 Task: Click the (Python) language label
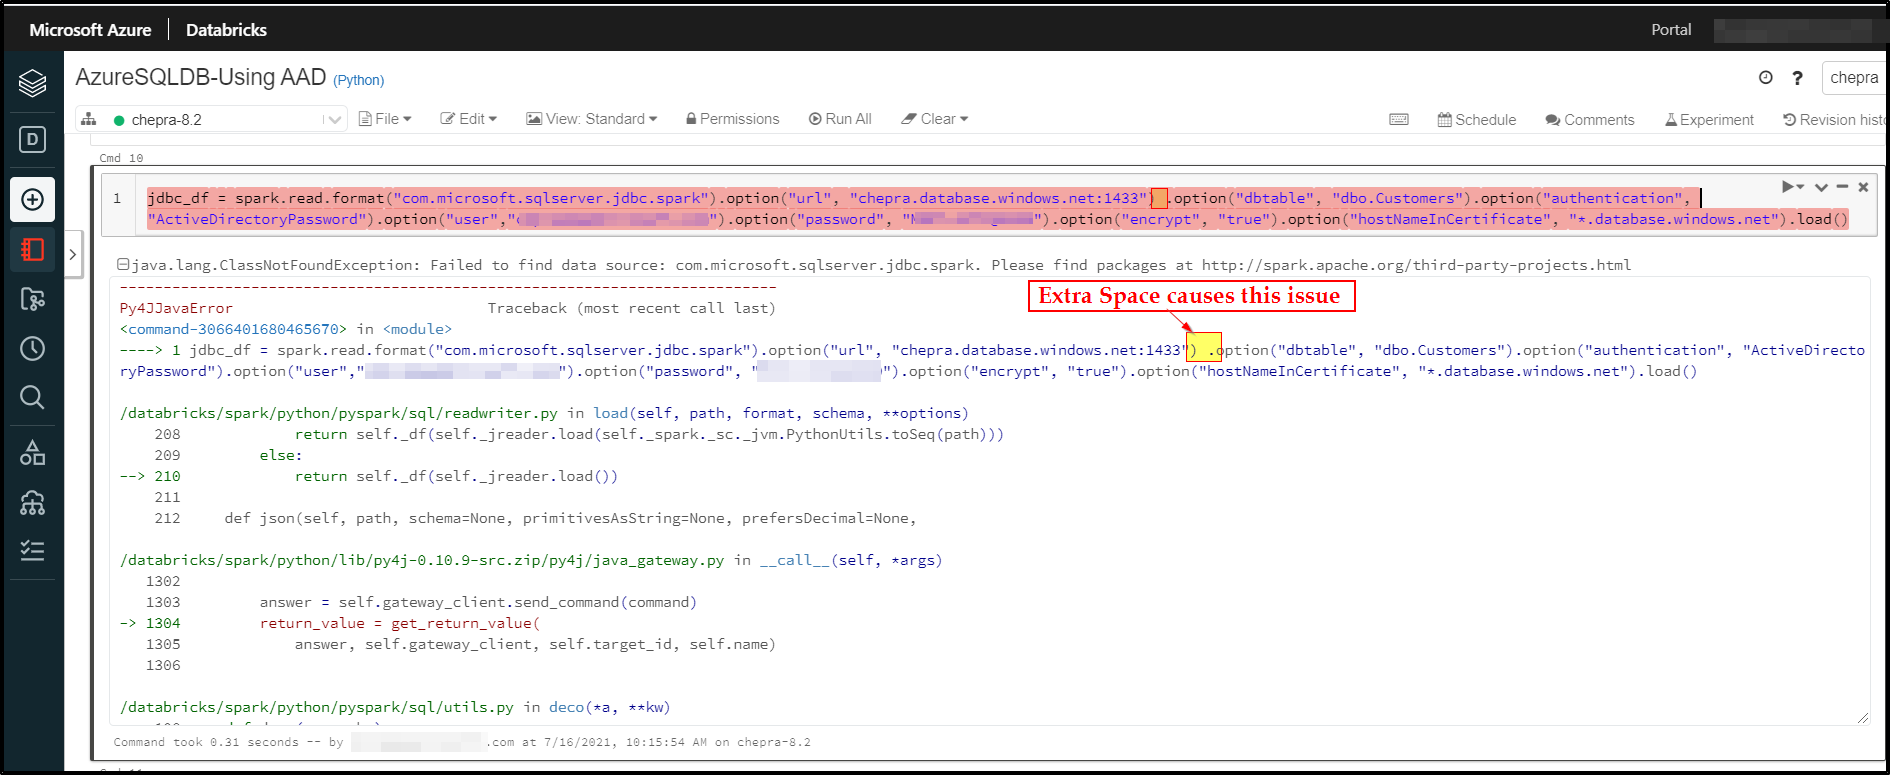coord(358,80)
